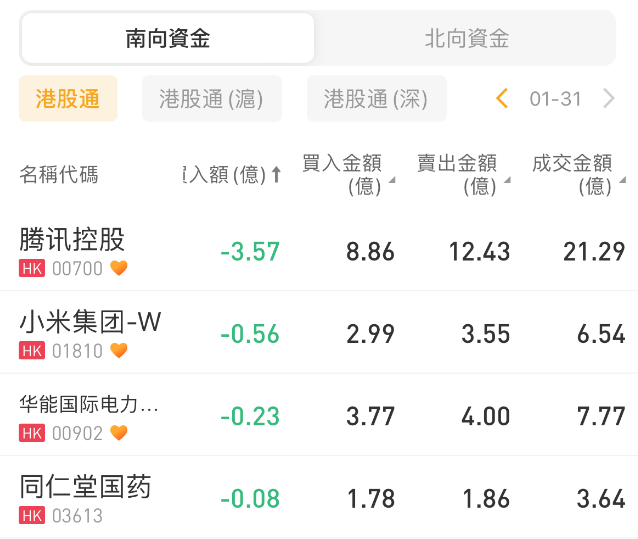Image resolution: width=638 pixels, height=539 pixels.
Task: Select the -3.57 net buy value
Action: pyautogui.click(x=250, y=251)
